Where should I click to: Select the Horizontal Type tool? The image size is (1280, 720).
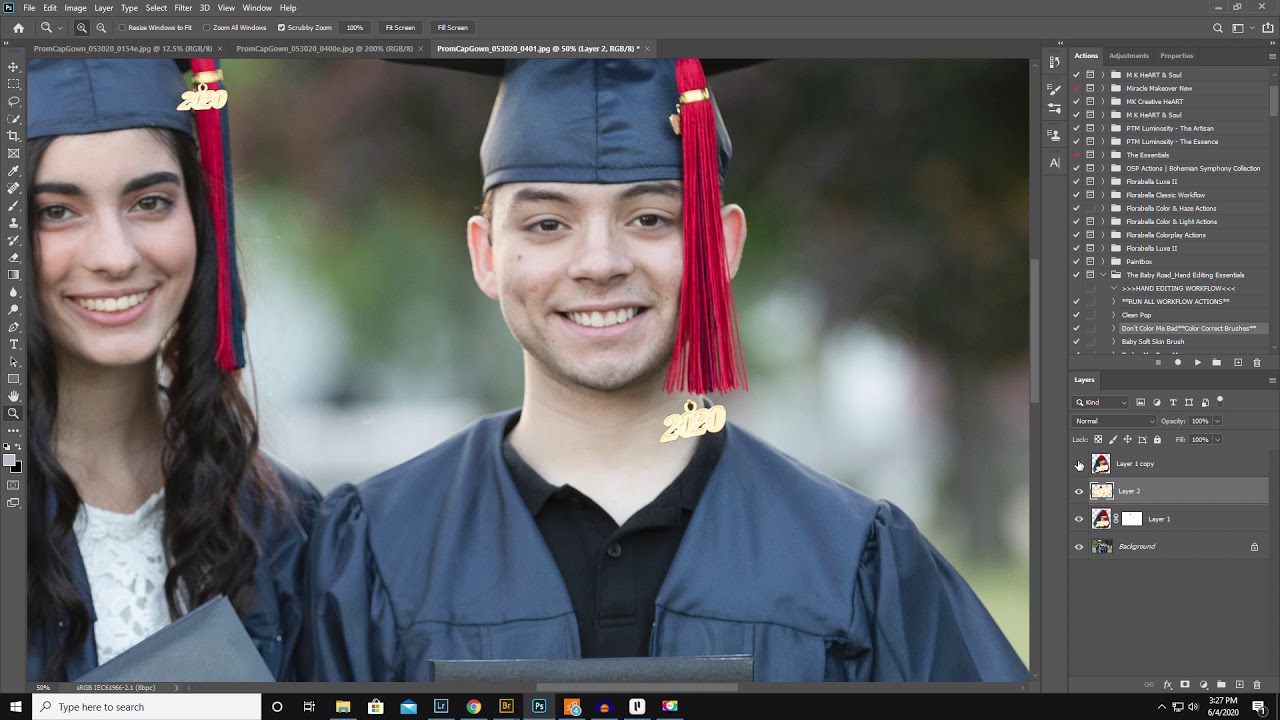(13, 344)
